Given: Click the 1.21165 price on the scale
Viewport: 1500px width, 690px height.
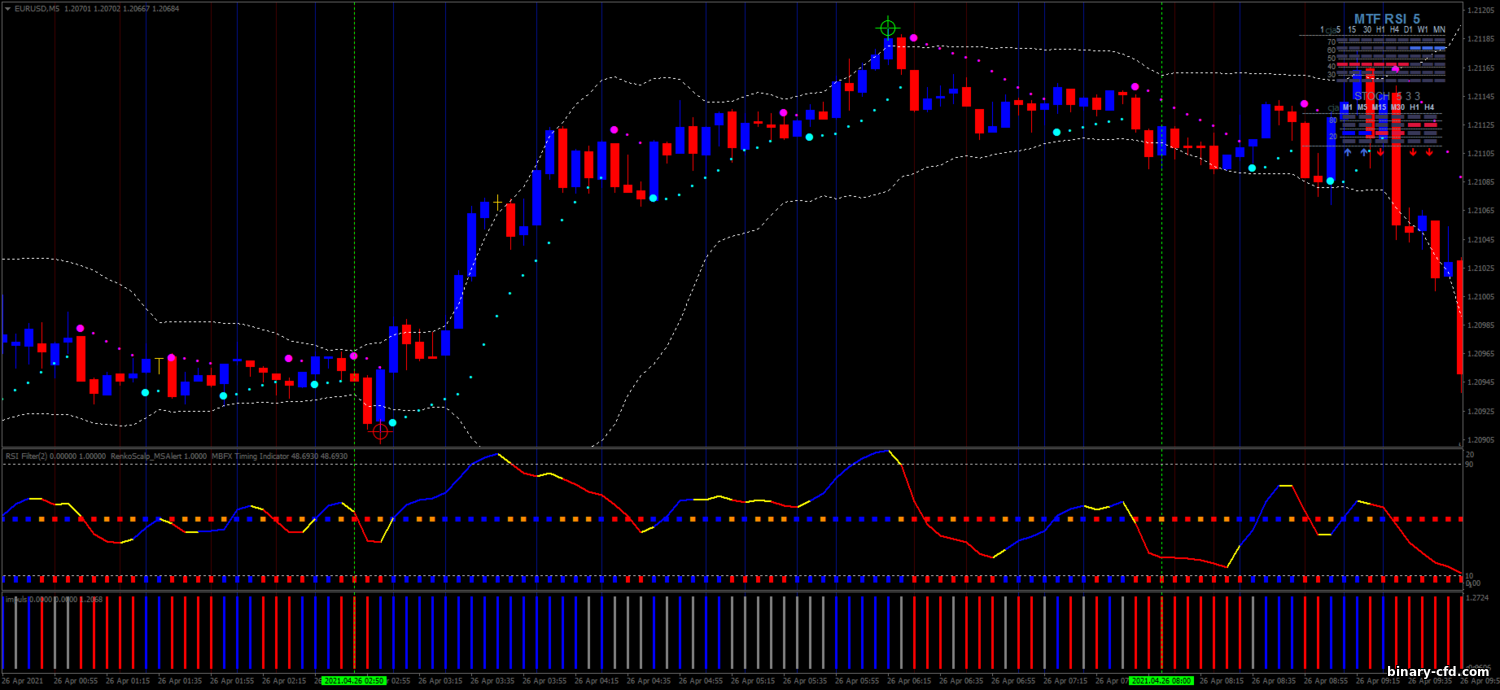Looking at the screenshot, I should [1481, 68].
